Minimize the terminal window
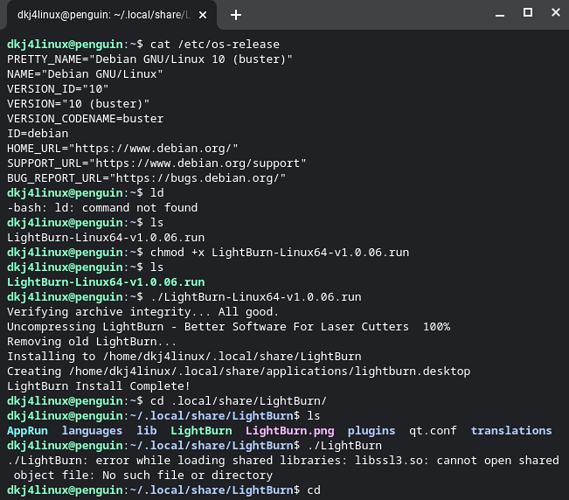Viewport: 569px width, 500px height. pos(500,15)
